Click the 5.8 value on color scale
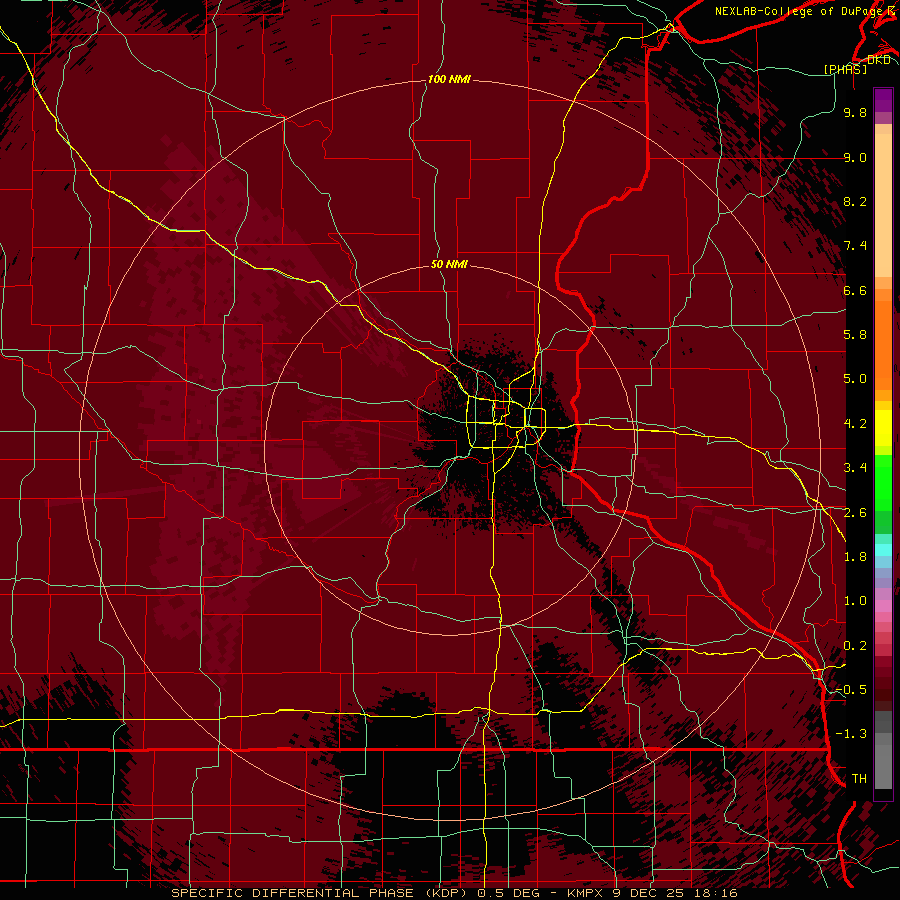Image resolution: width=900 pixels, height=900 pixels. (x=855, y=335)
